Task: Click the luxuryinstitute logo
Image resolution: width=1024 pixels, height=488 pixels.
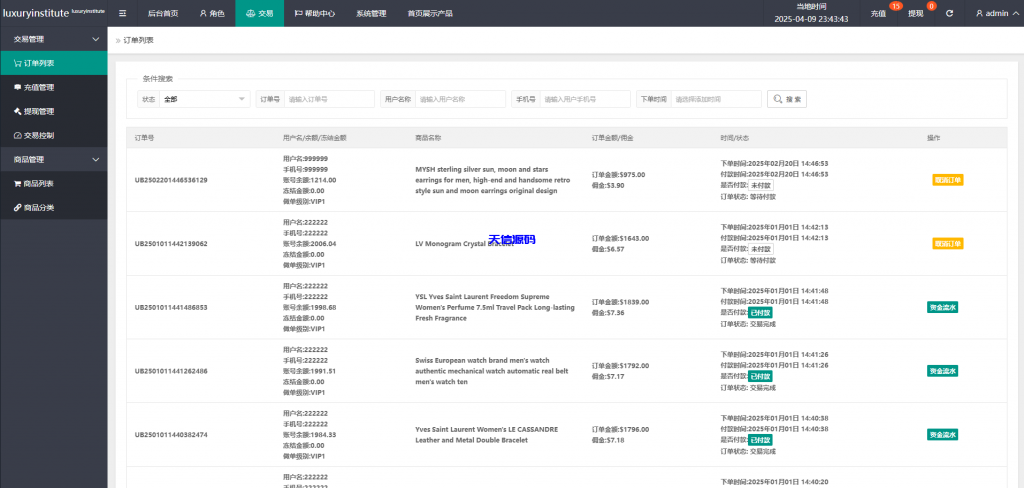Action: tap(54, 13)
